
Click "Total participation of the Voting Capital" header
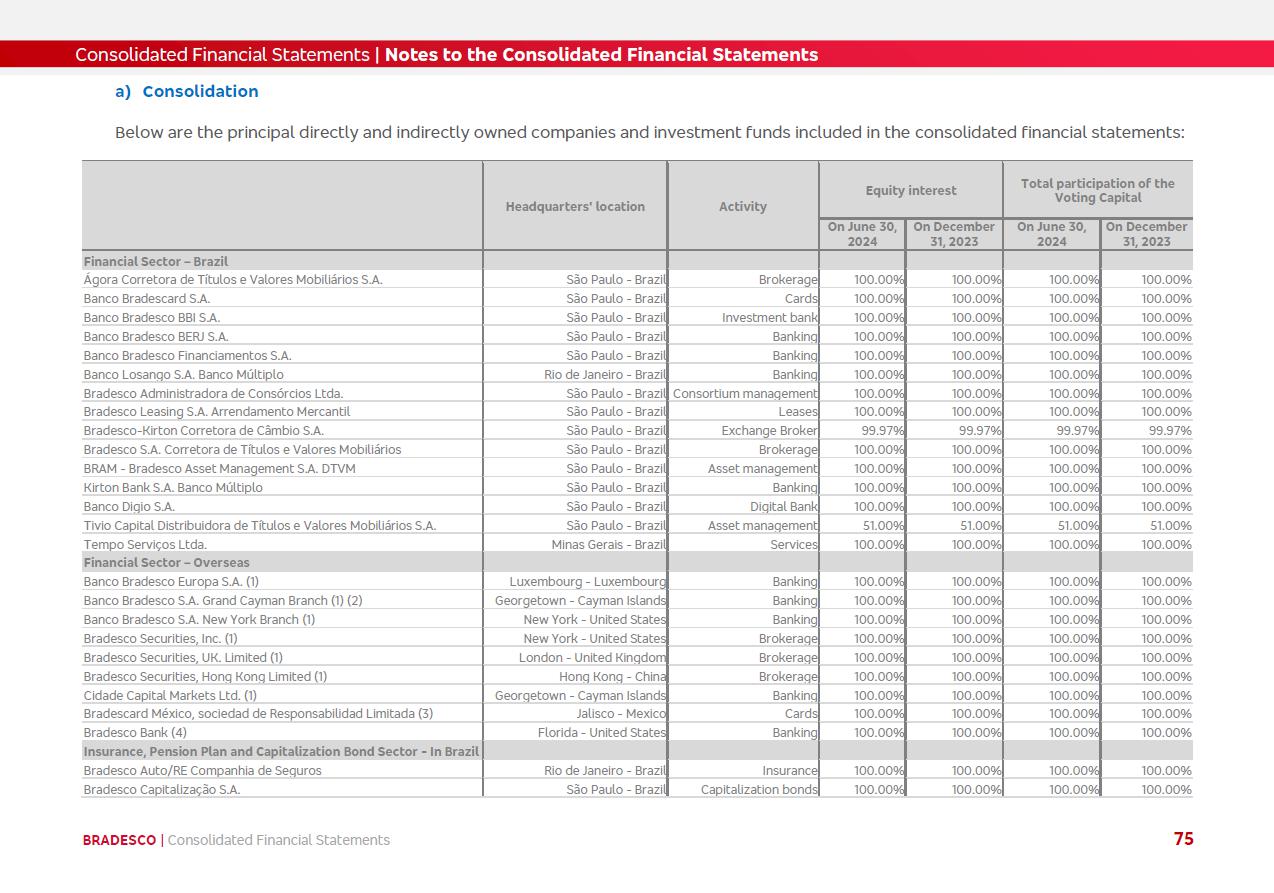click(x=1097, y=191)
